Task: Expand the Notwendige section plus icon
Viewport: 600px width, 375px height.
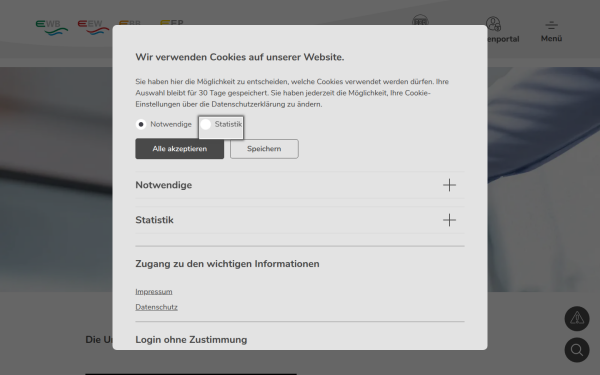Action: tap(449, 185)
